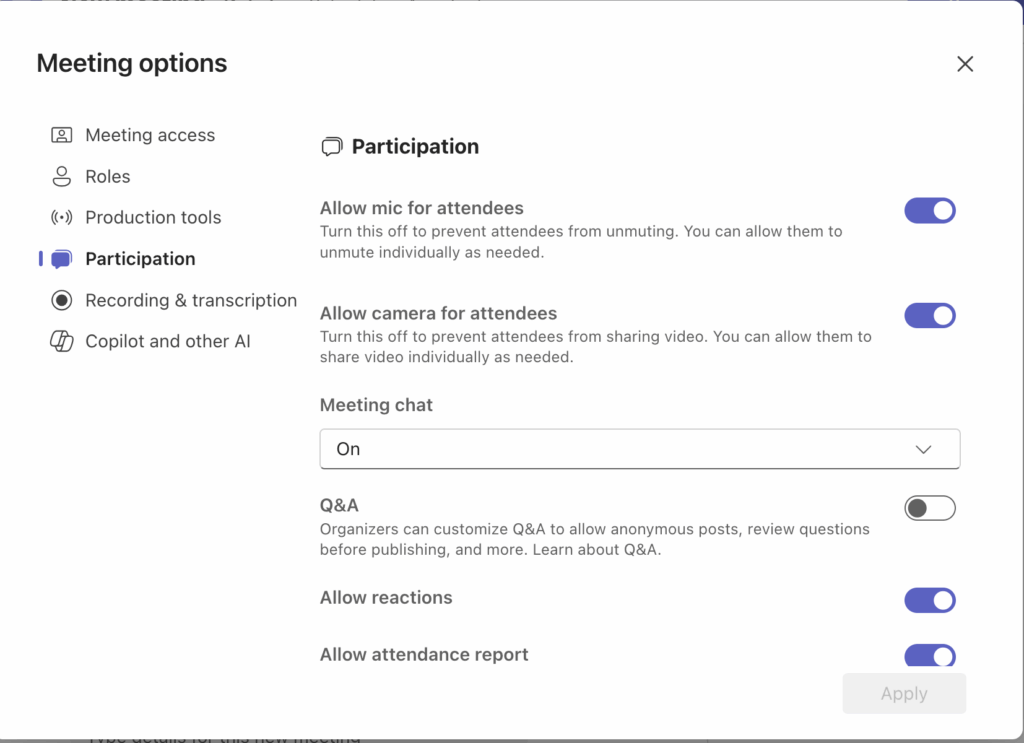The width and height of the screenshot is (1024, 743).
Task: Click the Meeting chat dropdown chevron
Action: tap(923, 449)
